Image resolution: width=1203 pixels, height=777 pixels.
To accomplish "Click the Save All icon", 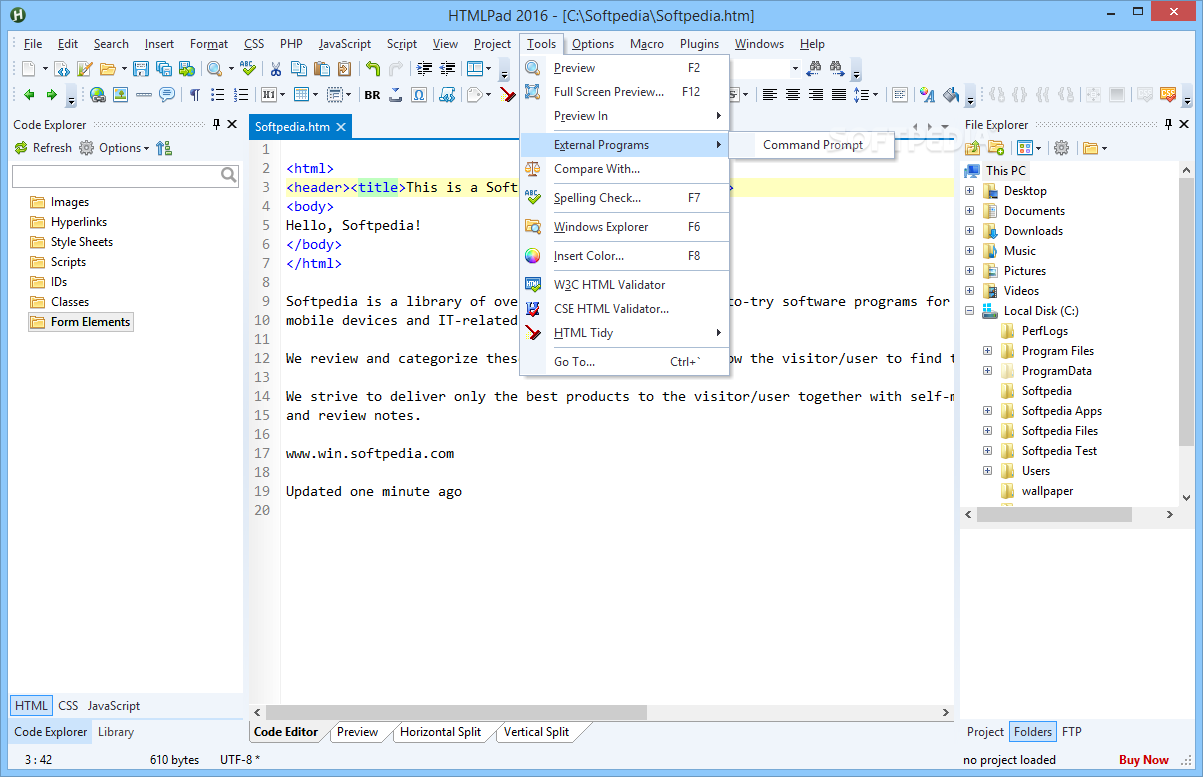I will (x=164, y=69).
